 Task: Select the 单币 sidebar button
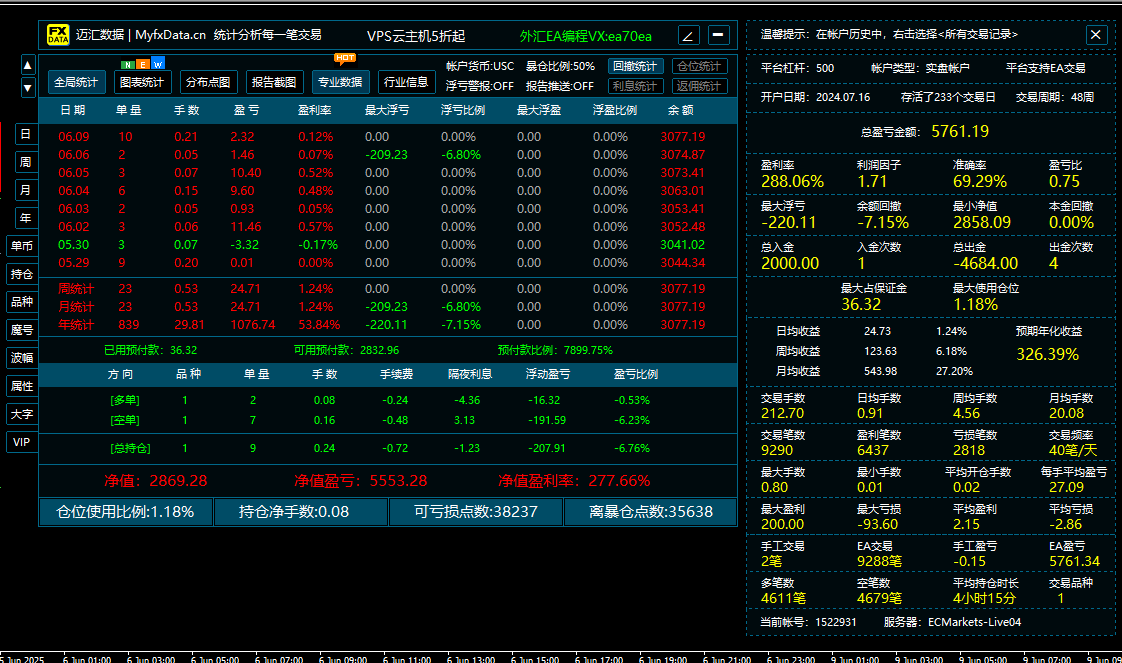[x=22, y=245]
